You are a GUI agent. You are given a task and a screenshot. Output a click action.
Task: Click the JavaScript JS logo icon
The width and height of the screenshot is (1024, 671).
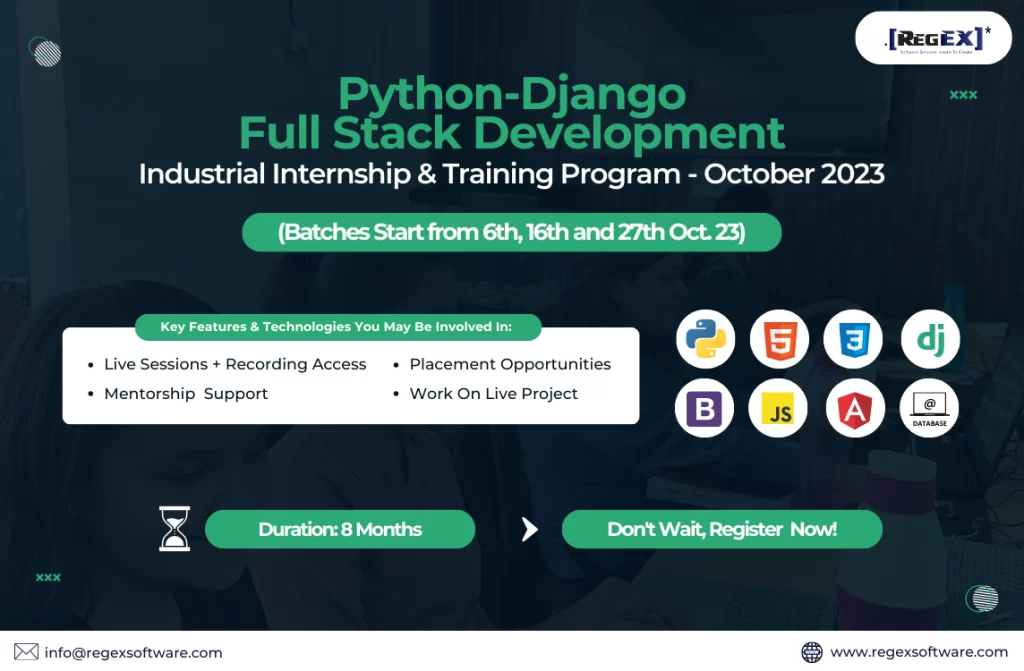point(778,408)
